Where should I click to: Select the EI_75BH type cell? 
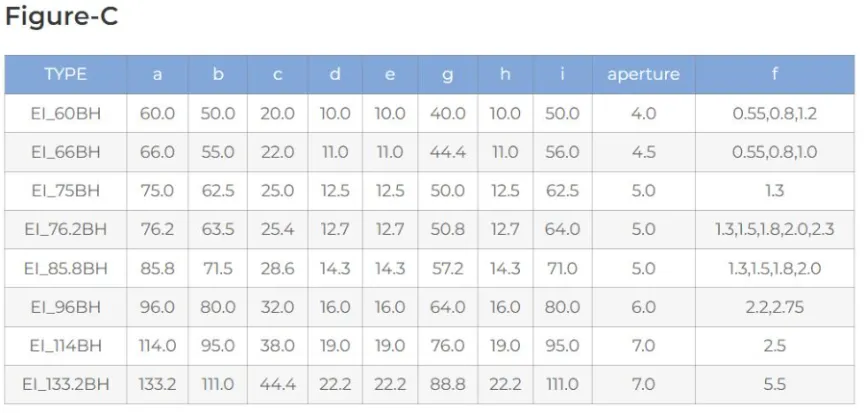point(66,191)
